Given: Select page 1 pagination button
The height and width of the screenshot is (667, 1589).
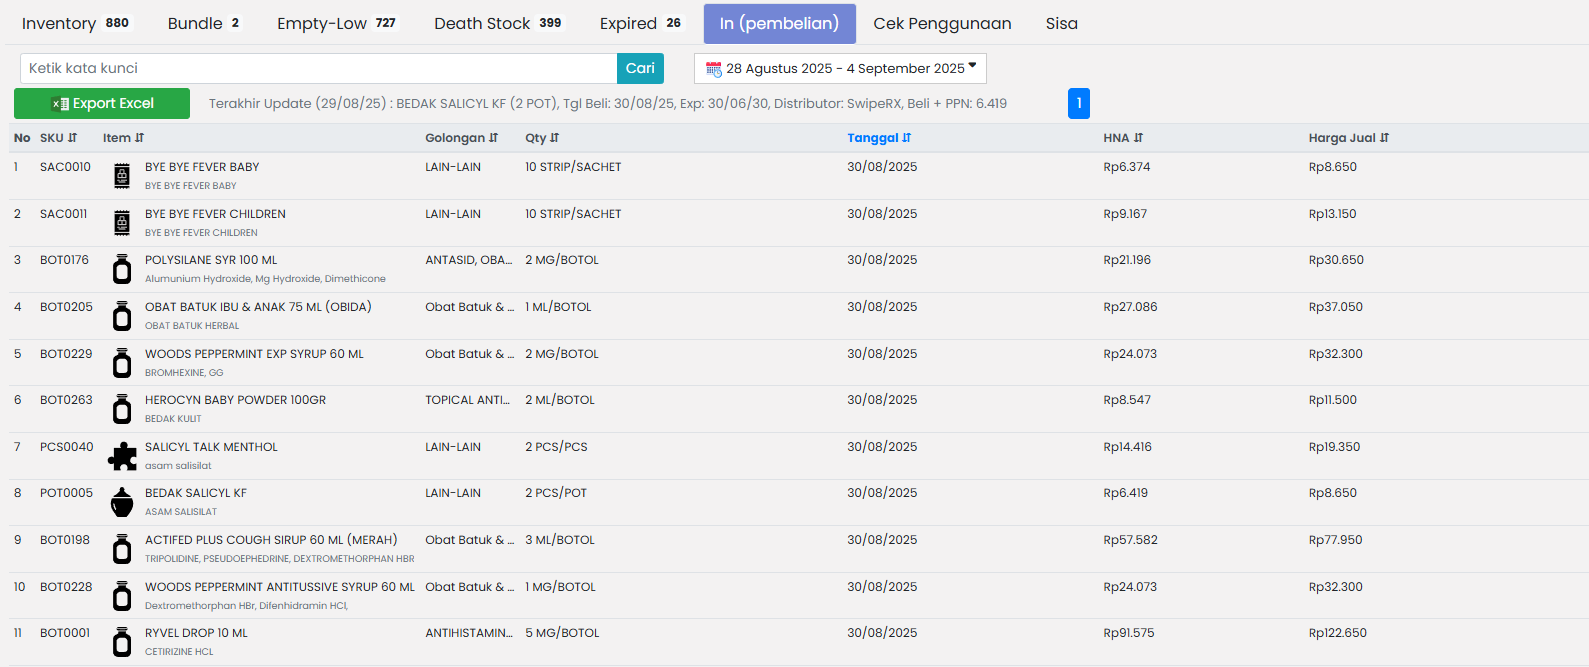Looking at the screenshot, I should tap(1078, 103).
